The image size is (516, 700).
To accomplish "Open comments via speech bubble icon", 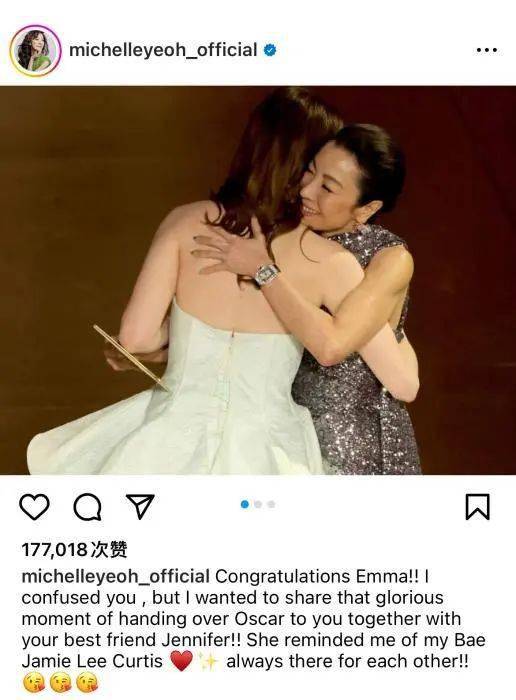I will tap(87, 507).
